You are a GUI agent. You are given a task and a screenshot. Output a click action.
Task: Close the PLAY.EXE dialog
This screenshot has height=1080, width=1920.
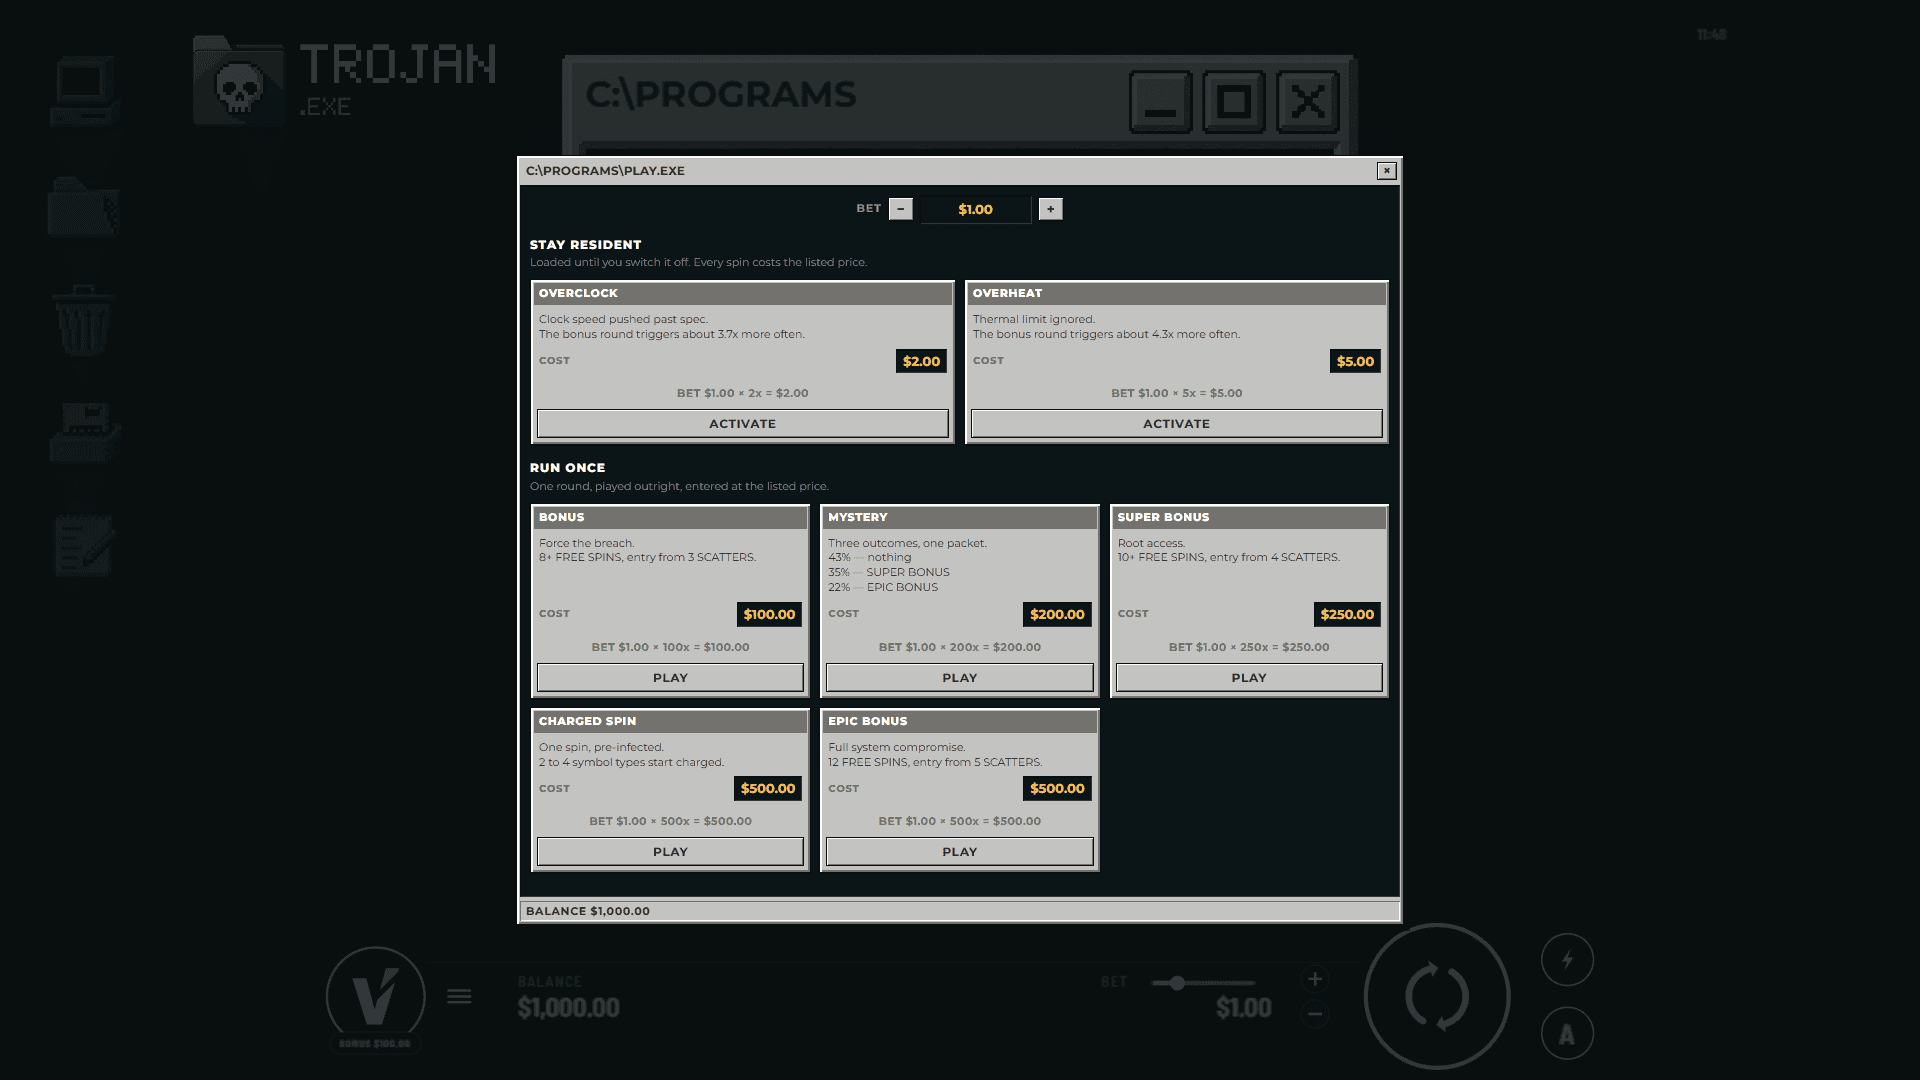pyautogui.click(x=1386, y=171)
